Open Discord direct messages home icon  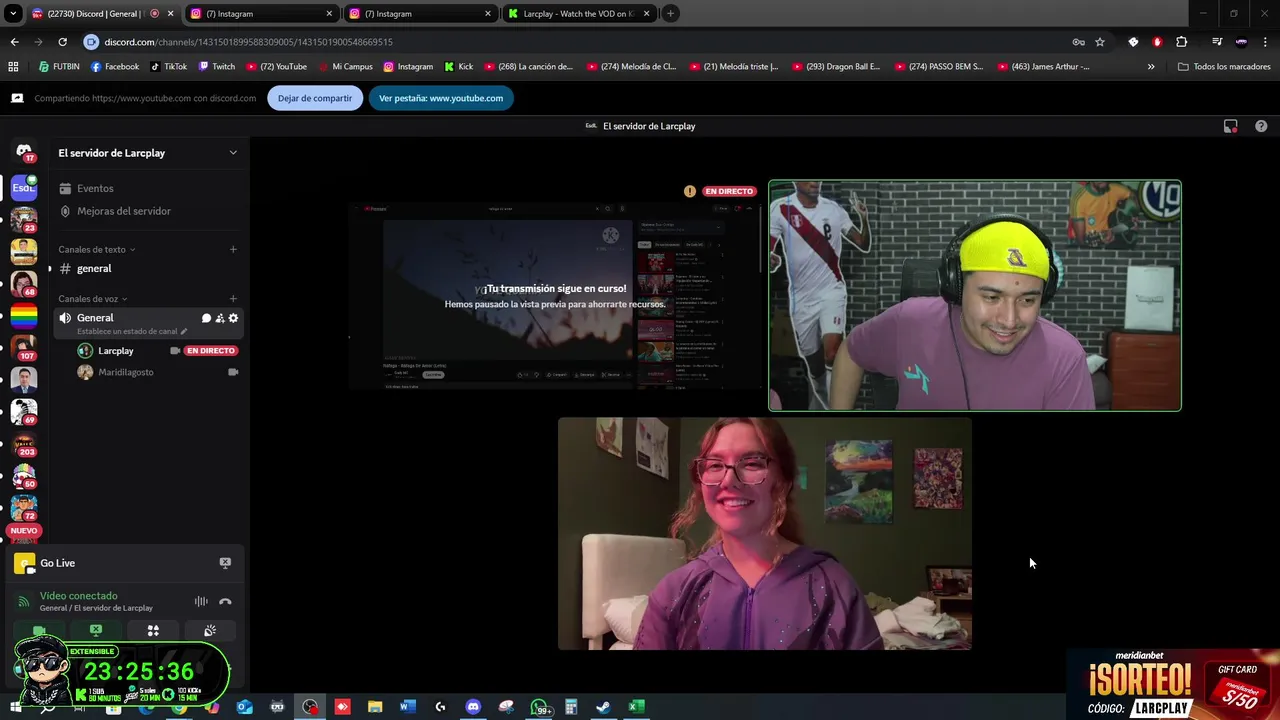point(24,151)
